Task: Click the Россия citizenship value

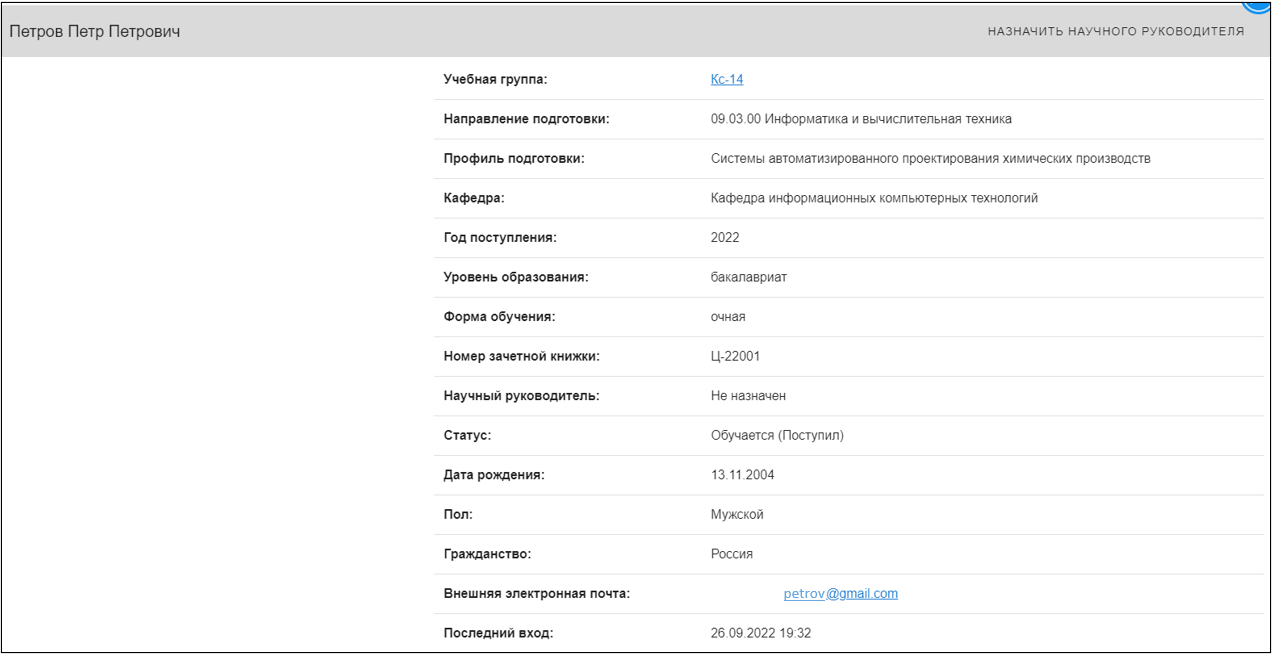Action: (x=732, y=554)
